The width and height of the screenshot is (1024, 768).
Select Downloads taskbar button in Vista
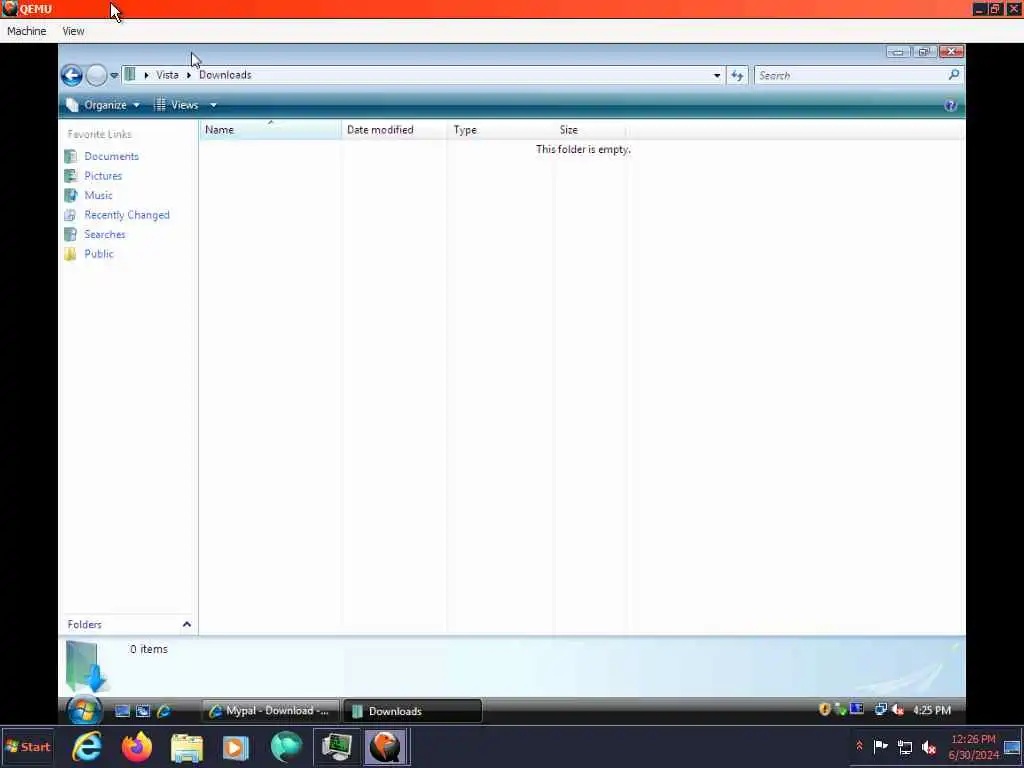coord(413,711)
